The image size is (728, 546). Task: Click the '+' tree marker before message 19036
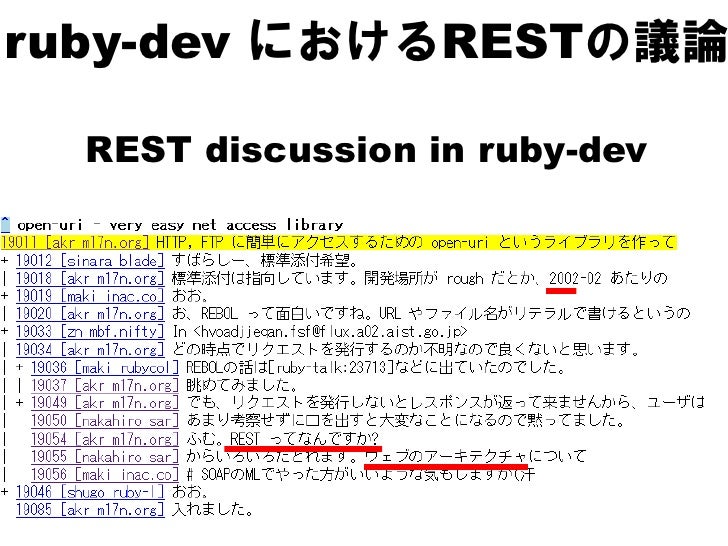[x=20, y=367]
